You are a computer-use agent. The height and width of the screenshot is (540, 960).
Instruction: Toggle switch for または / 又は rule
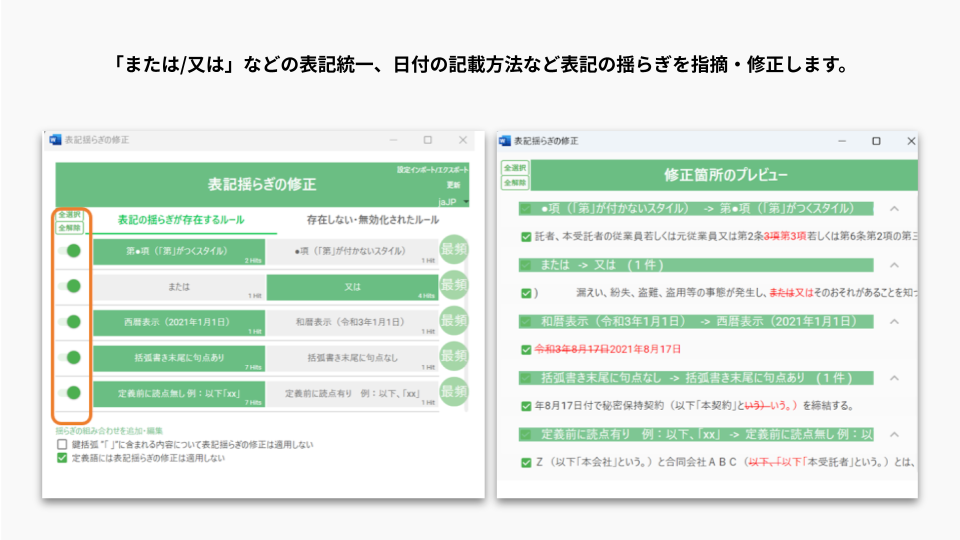tap(70, 286)
